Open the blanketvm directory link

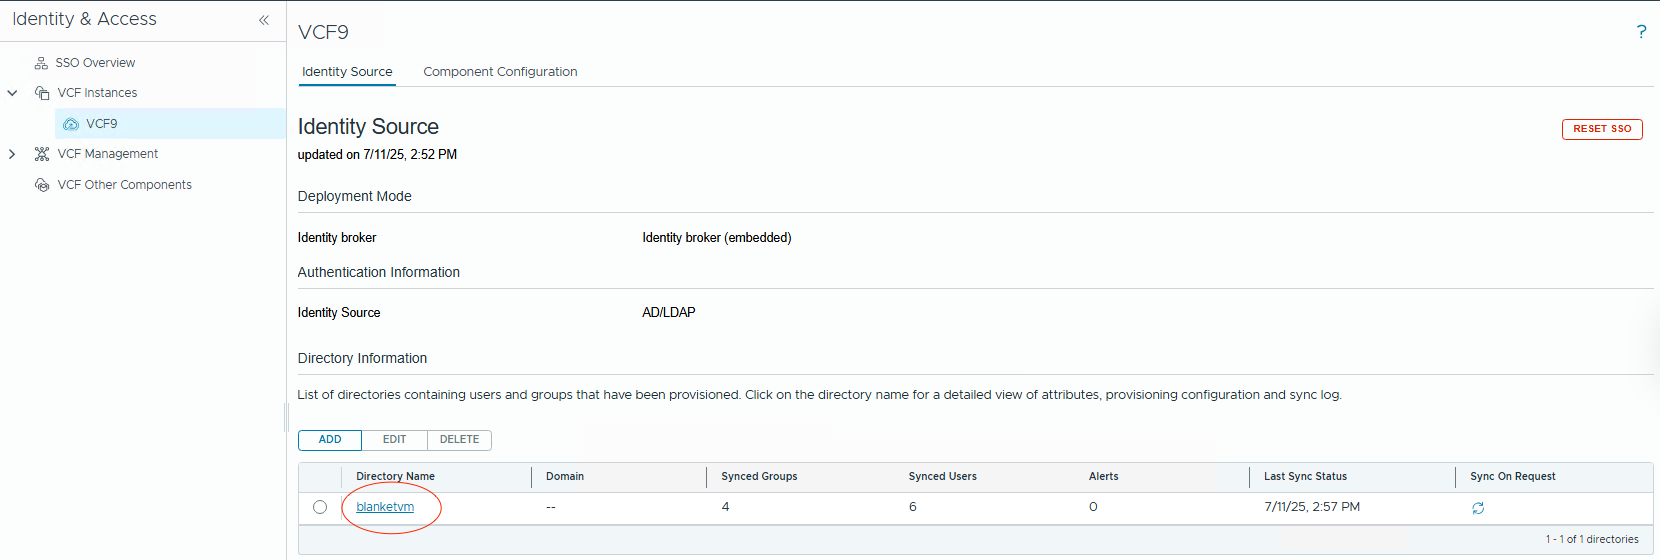point(385,507)
